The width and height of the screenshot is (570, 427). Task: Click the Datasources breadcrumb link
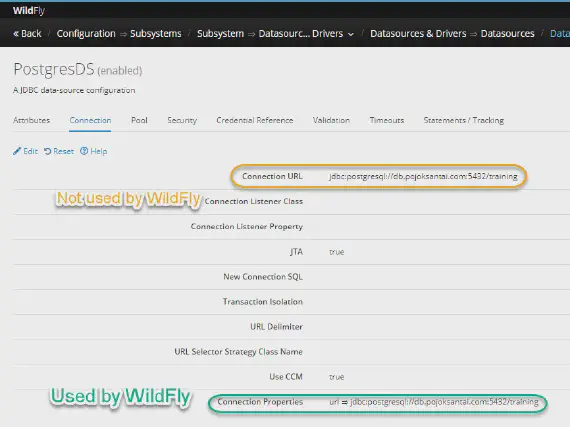point(507,33)
